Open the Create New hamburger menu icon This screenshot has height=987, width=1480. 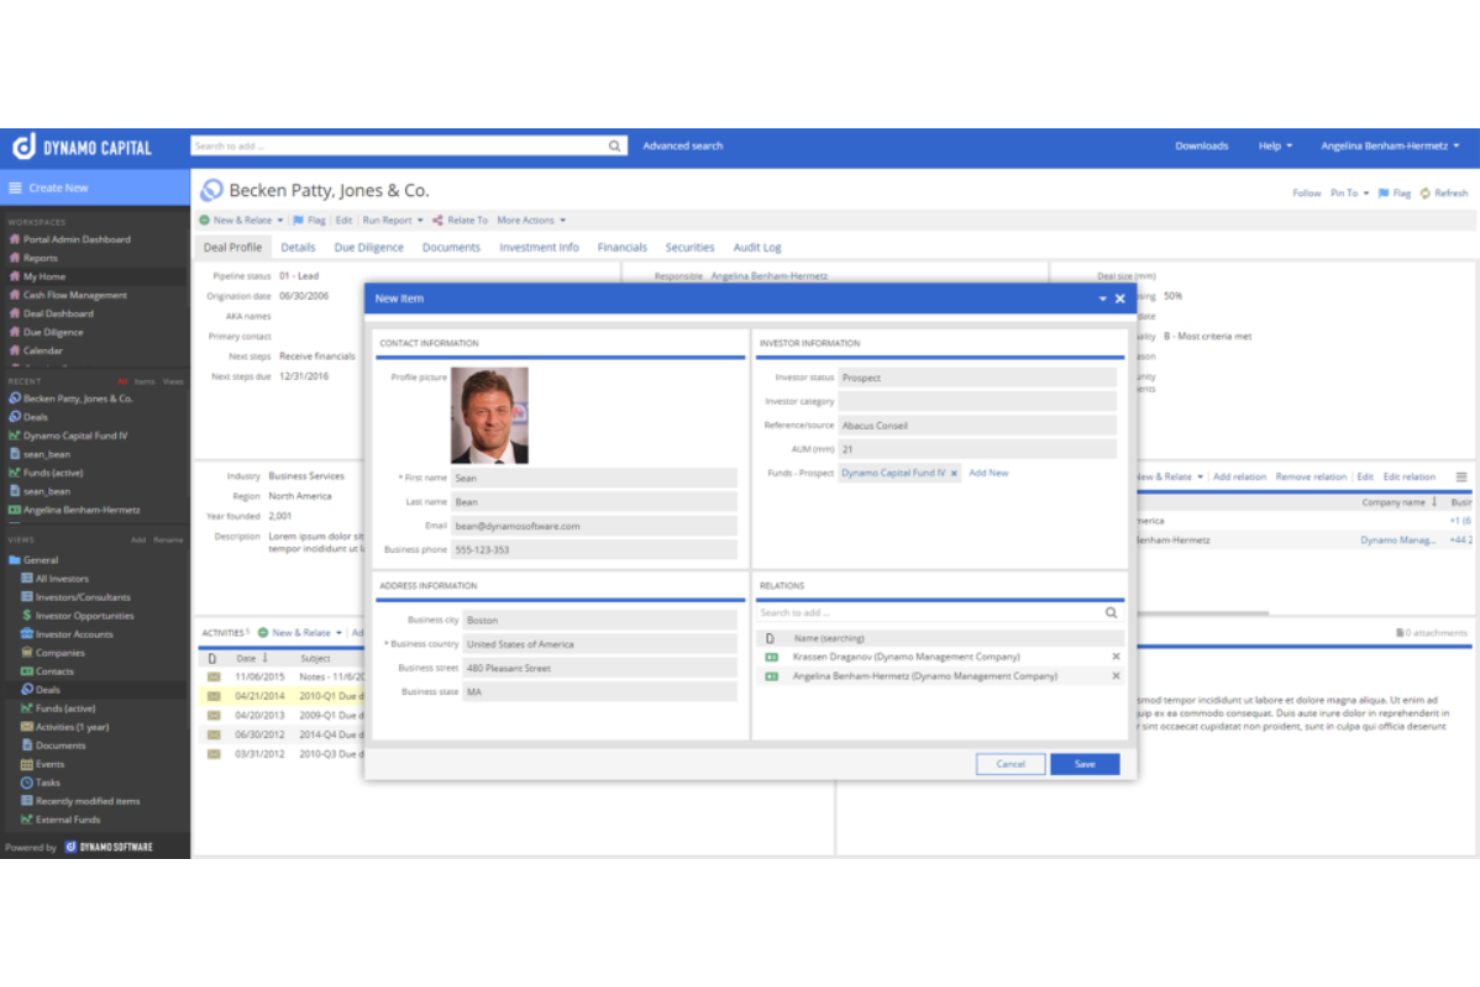click(15, 188)
